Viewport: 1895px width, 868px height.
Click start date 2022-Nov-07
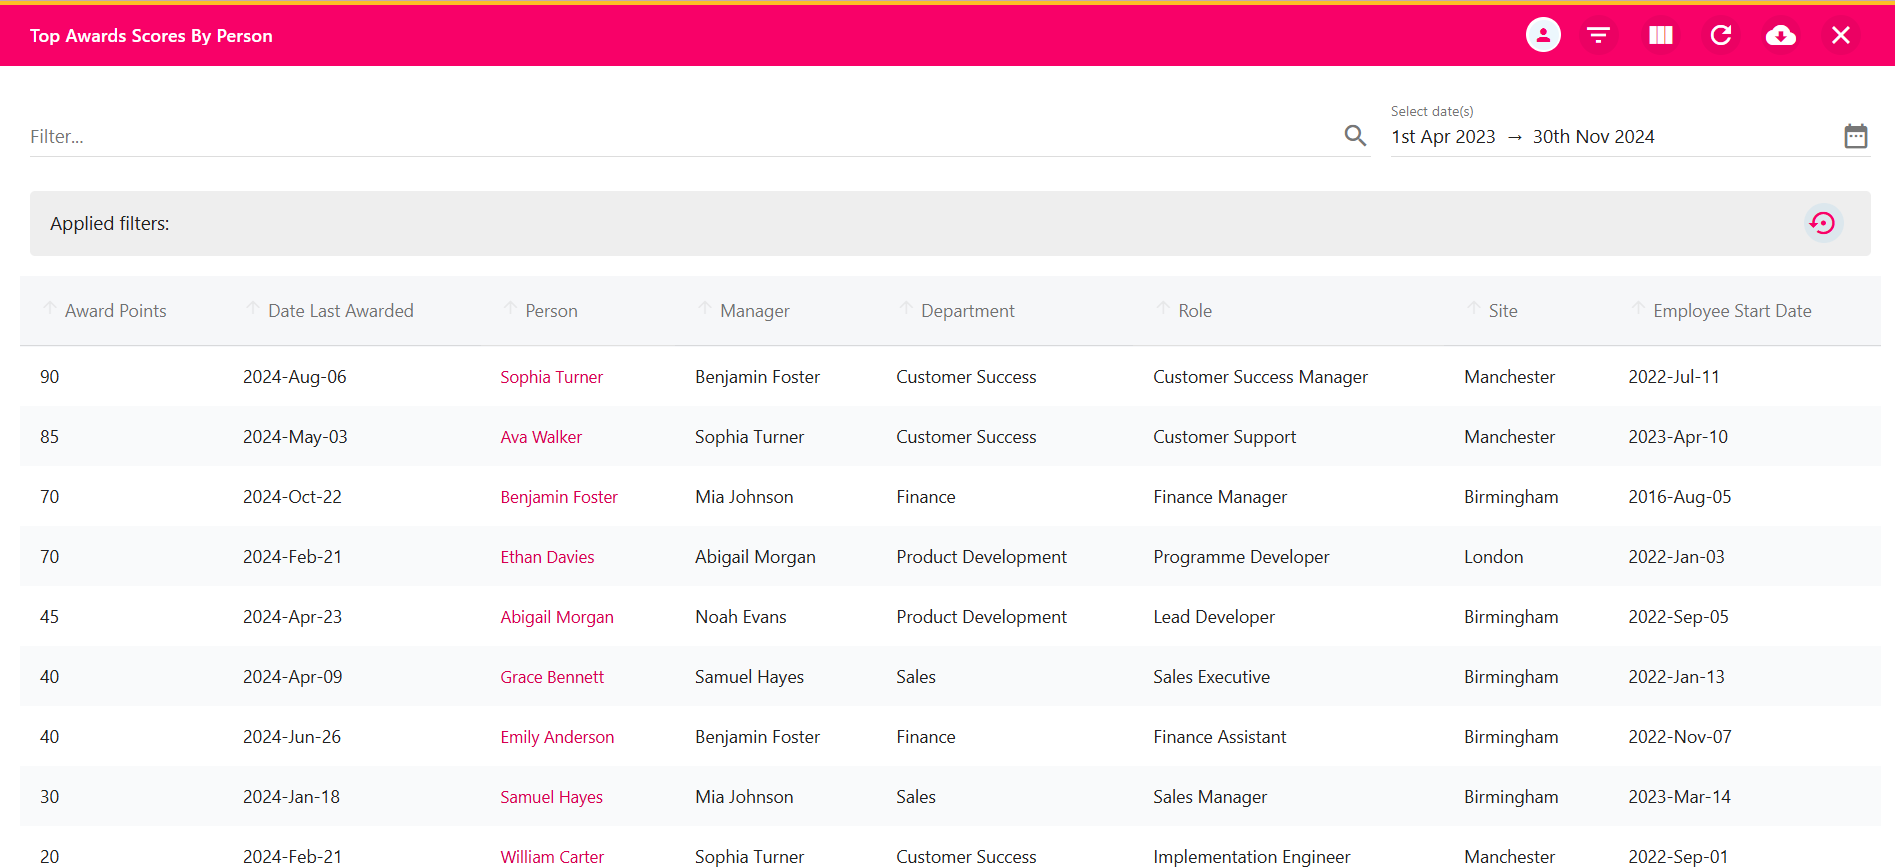(x=1679, y=737)
